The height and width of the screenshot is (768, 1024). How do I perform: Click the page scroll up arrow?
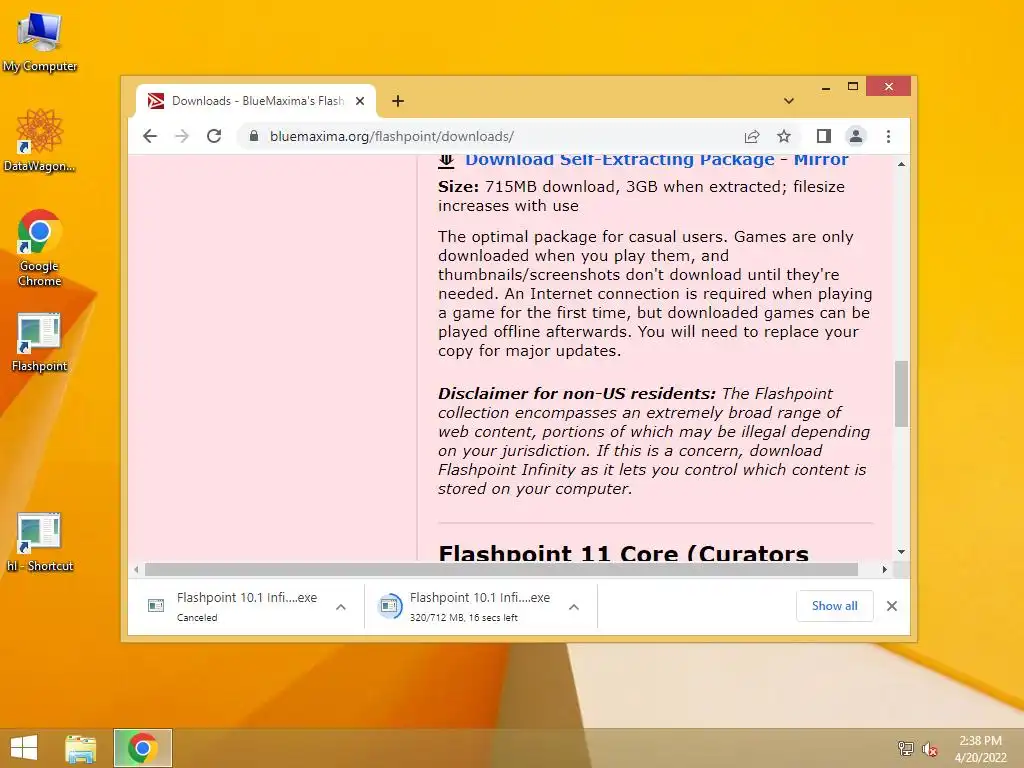pyautogui.click(x=901, y=164)
